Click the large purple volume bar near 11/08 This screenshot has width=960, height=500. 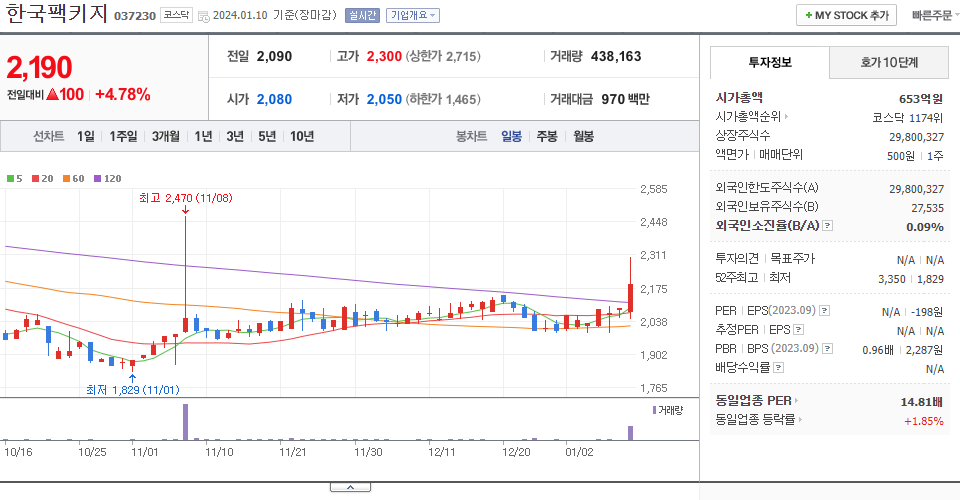point(186,422)
